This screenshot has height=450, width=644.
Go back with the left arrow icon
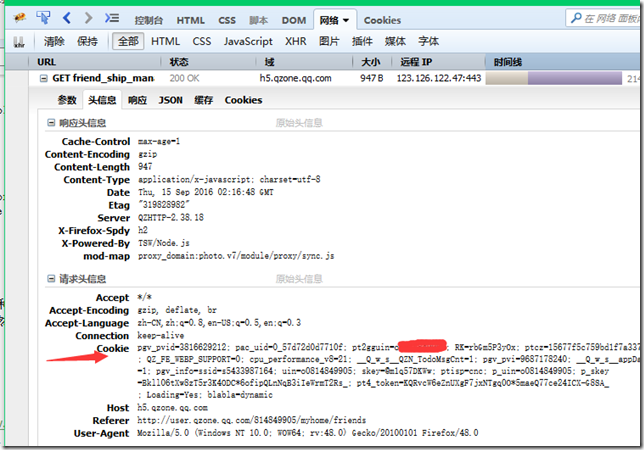pos(67,18)
